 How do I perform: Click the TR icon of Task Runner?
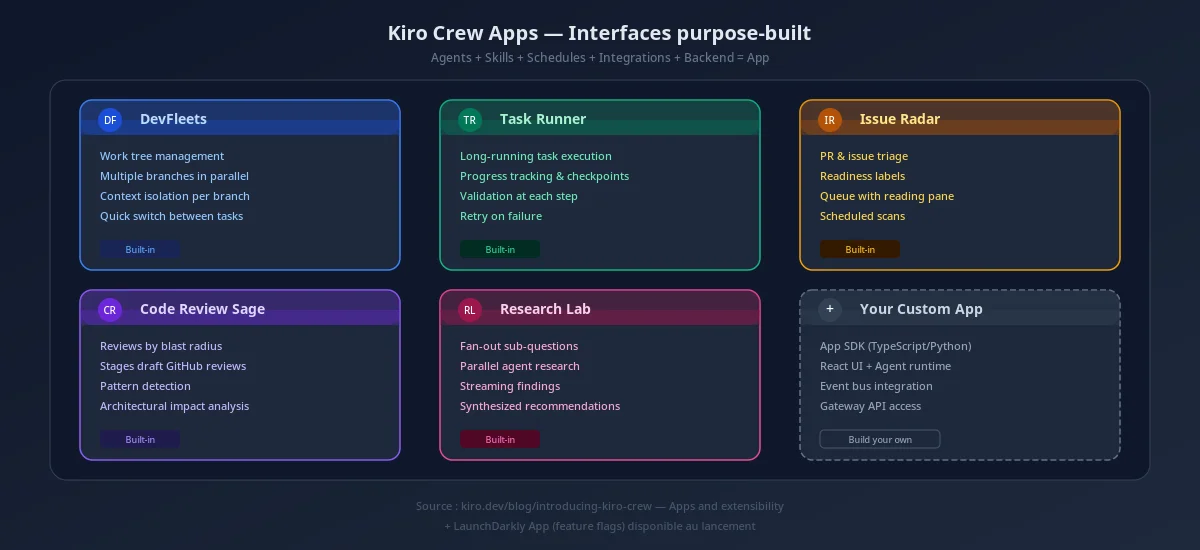pyautogui.click(x=470, y=120)
